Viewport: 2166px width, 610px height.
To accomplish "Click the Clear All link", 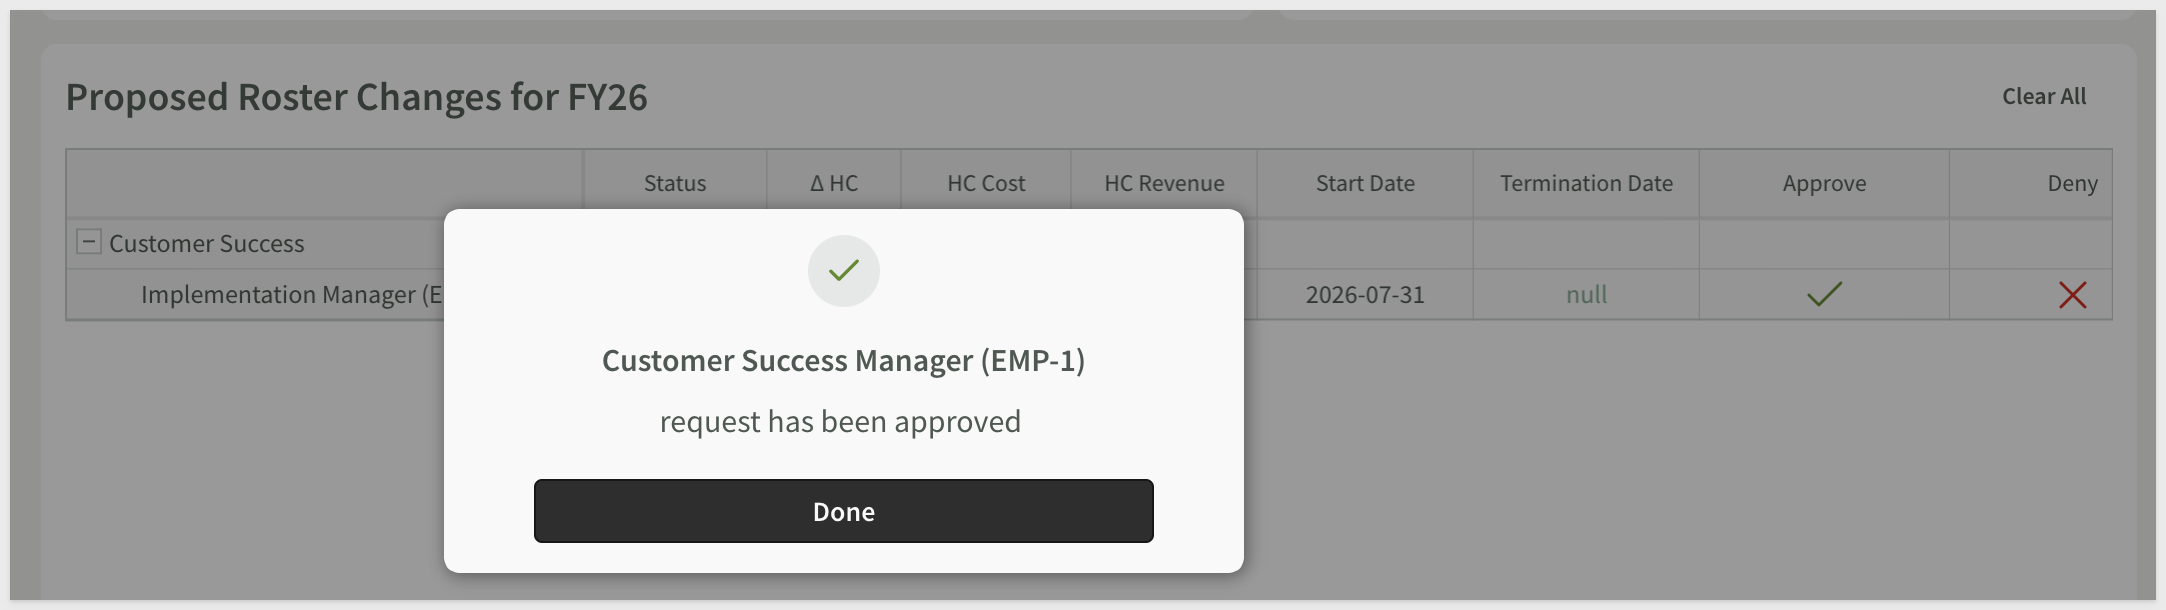I will 2043,97.
